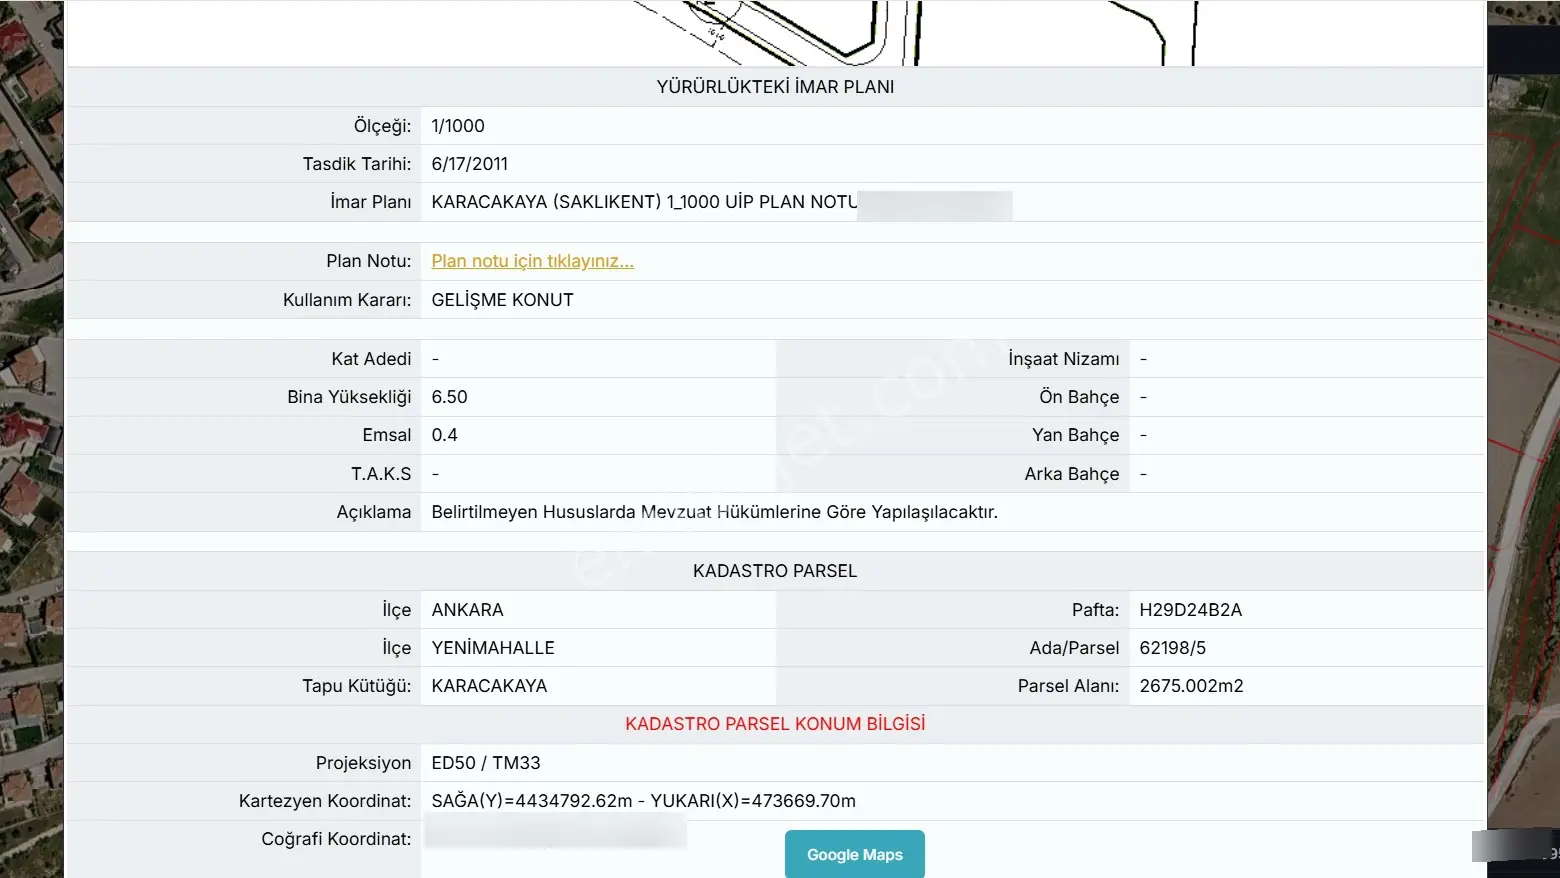This screenshot has width=1560, height=878.
Task: Open the 'Plan notu için tıklayınız...' link
Action: pyautogui.click(x=532, y=261)
